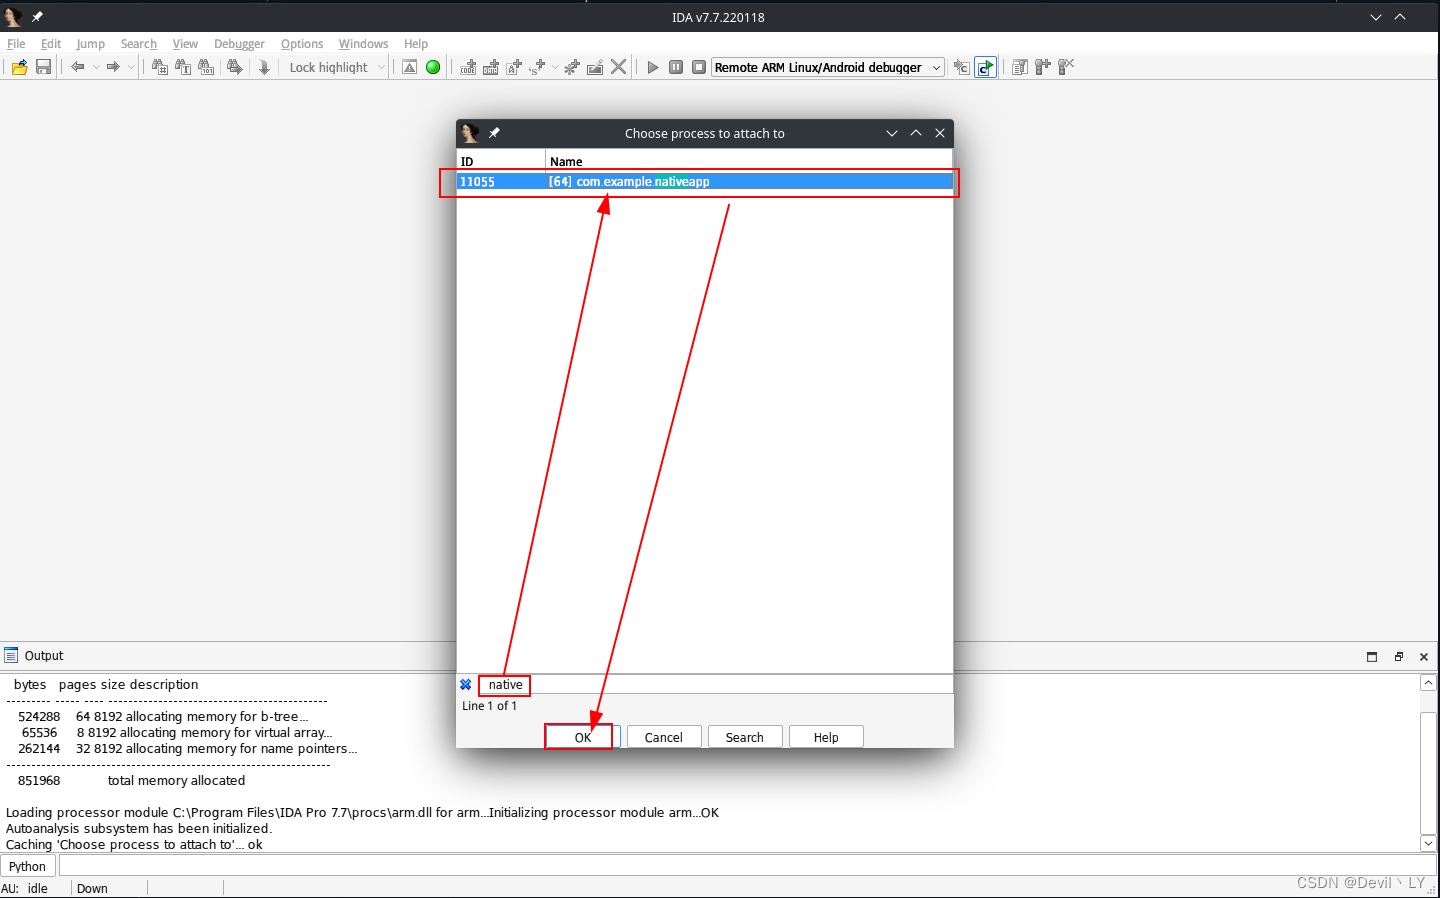The width and height of the screenshot is (1440, 898).
Task: Click the Name column header
Action: [x=749, y=161]
